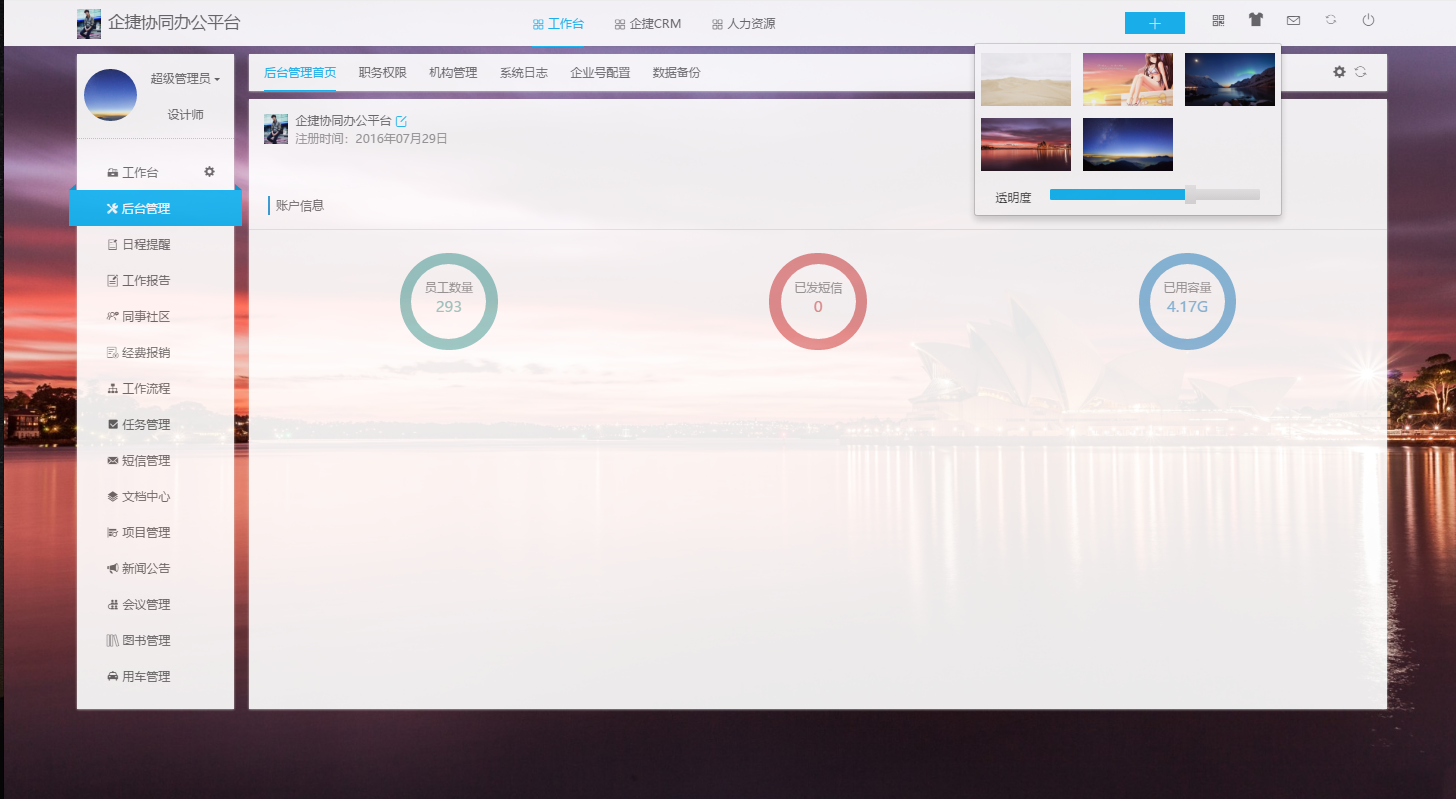This screenshot has height=799, width=1456.
Task: Open the 人力资源 section
Action: tap(744, 22)
